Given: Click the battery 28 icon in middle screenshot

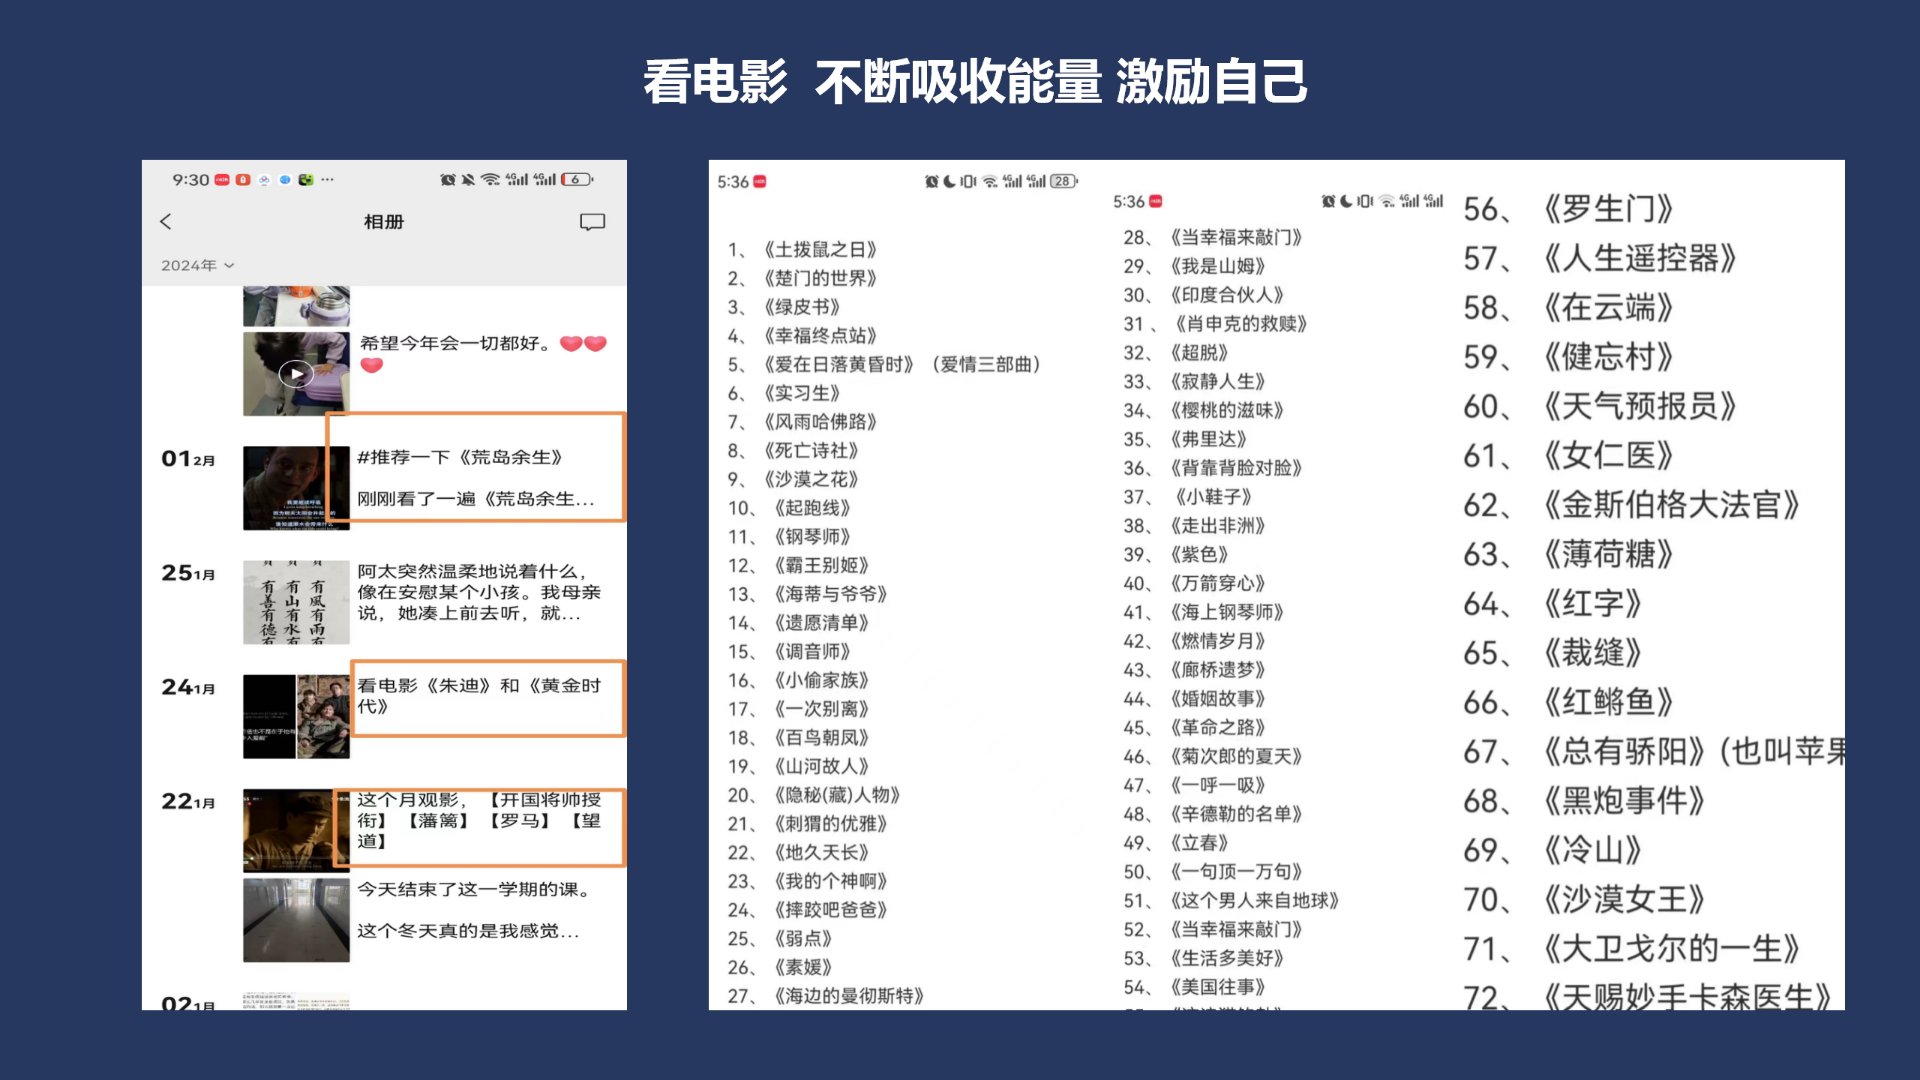Looking at the screenshot, I should (x=1062, y=181).
